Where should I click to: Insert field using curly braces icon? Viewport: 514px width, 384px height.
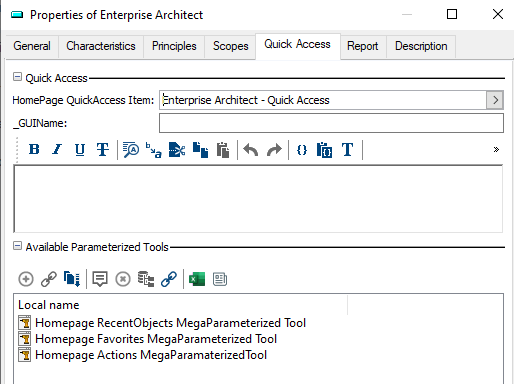pyautogui.click(x=302, y=150)
